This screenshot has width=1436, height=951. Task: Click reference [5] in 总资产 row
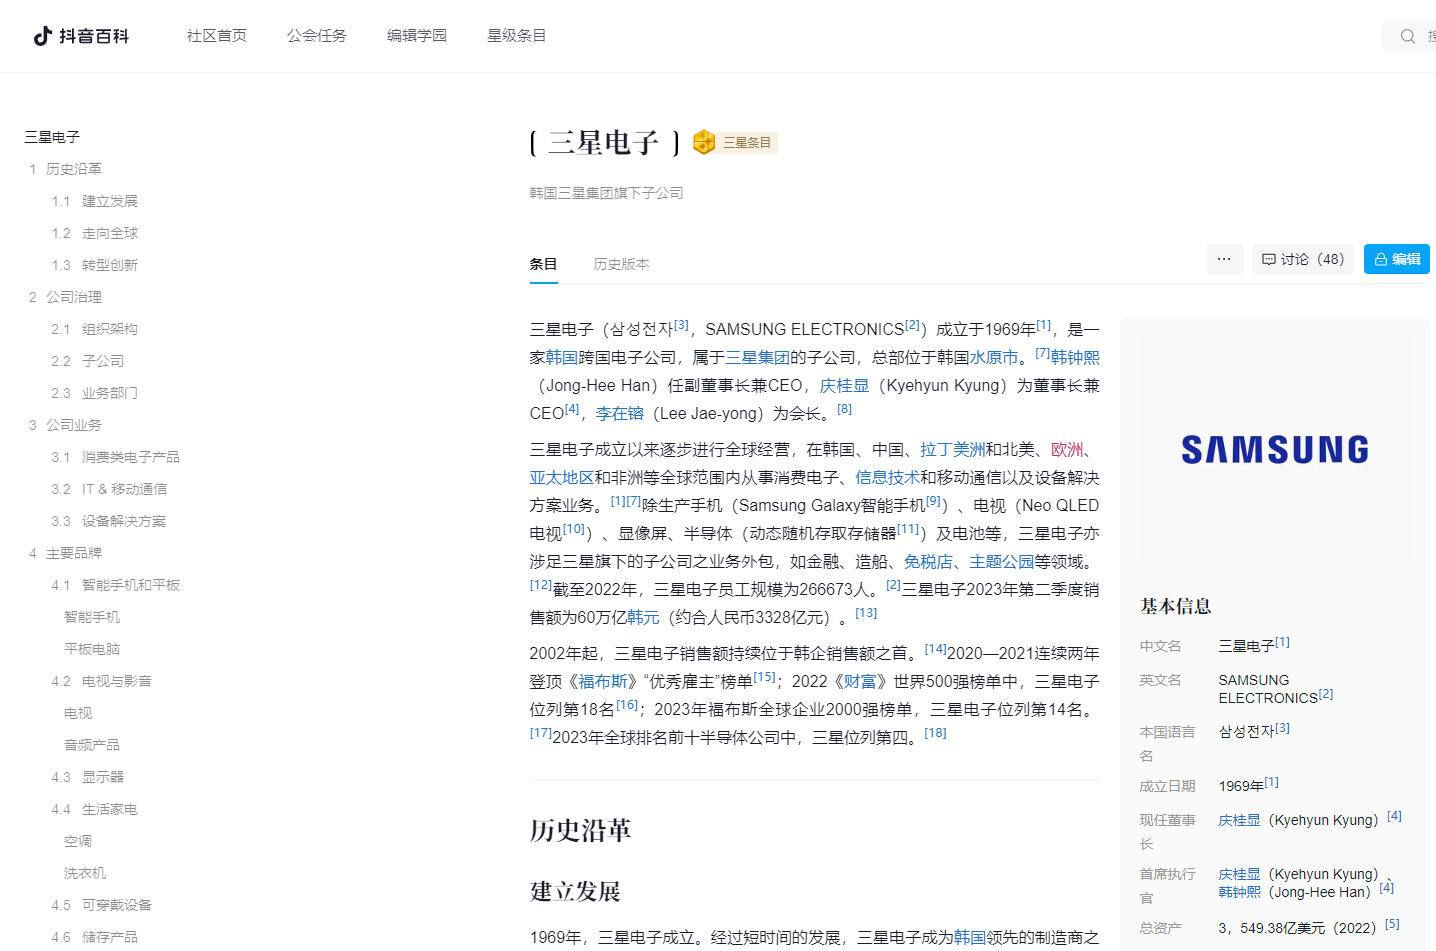pyautogui.click(x=1392, y=924)
